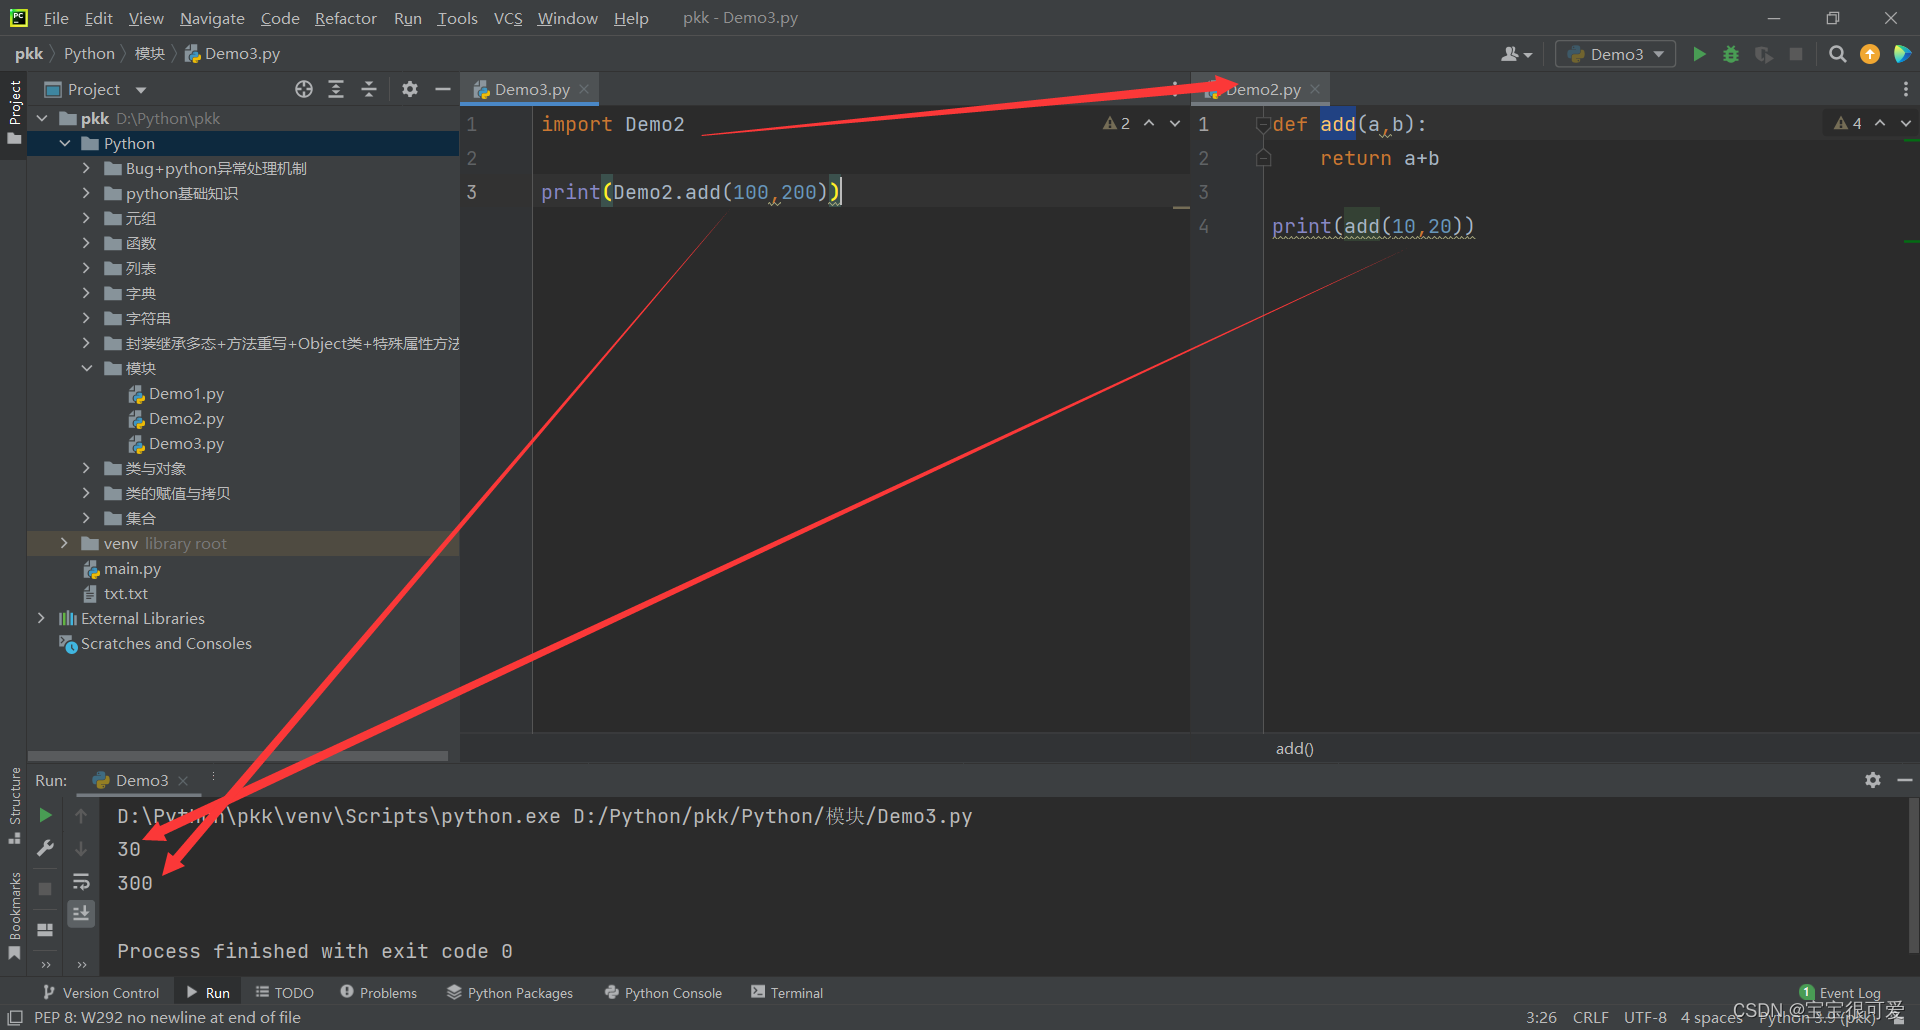Hide the Run tool window
The width and height of the screenshot is (1920, 1030).
1905,780
